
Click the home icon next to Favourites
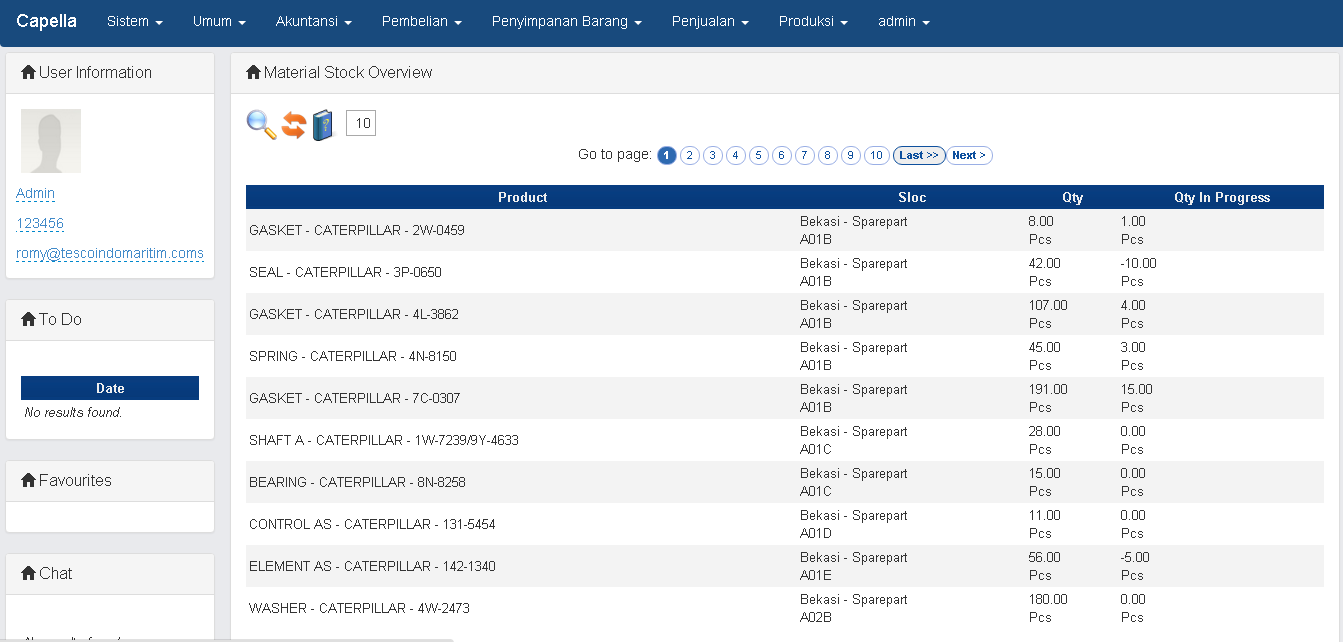tap(28, 480)
